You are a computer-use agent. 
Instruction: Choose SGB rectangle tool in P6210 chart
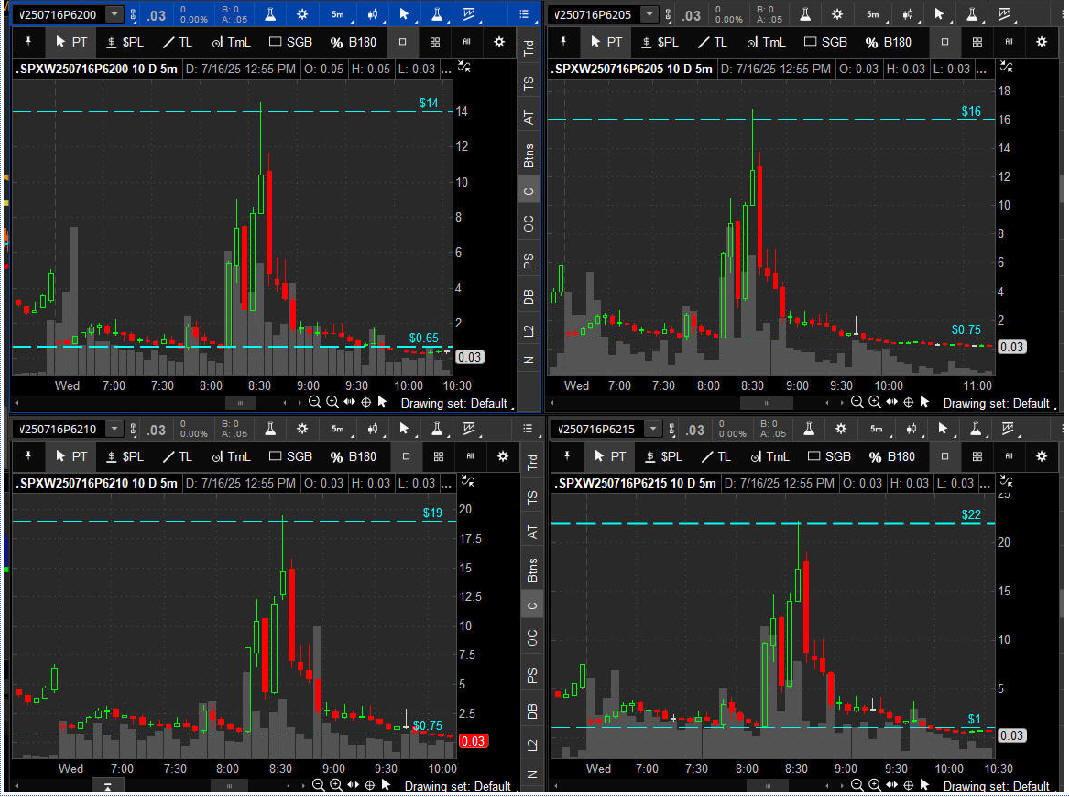[290, 456]
